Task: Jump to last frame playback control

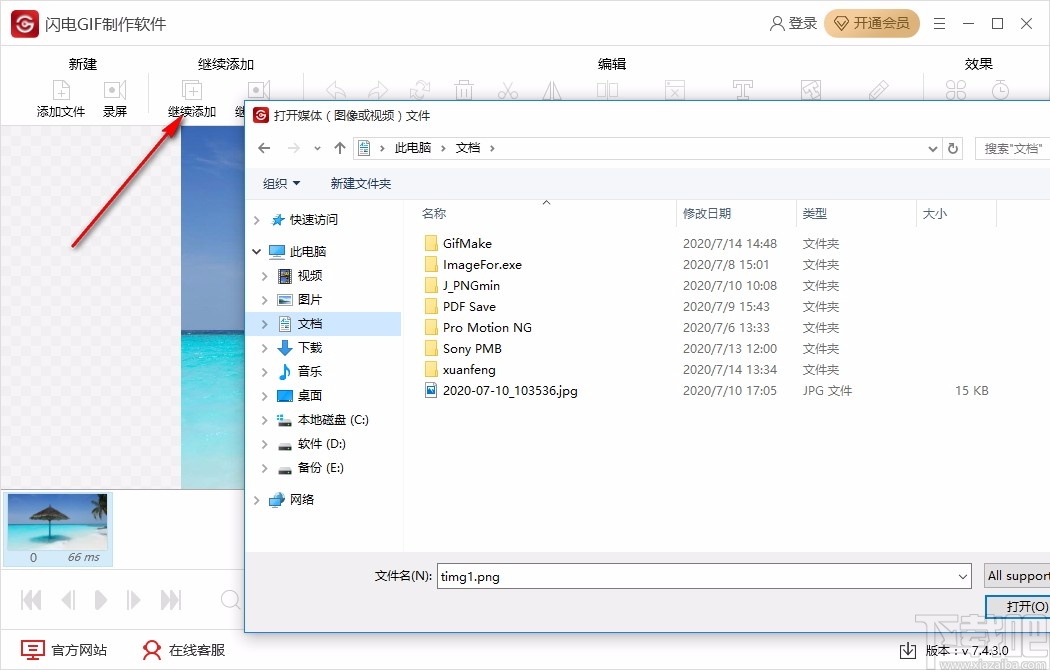Action: (171, 600)
